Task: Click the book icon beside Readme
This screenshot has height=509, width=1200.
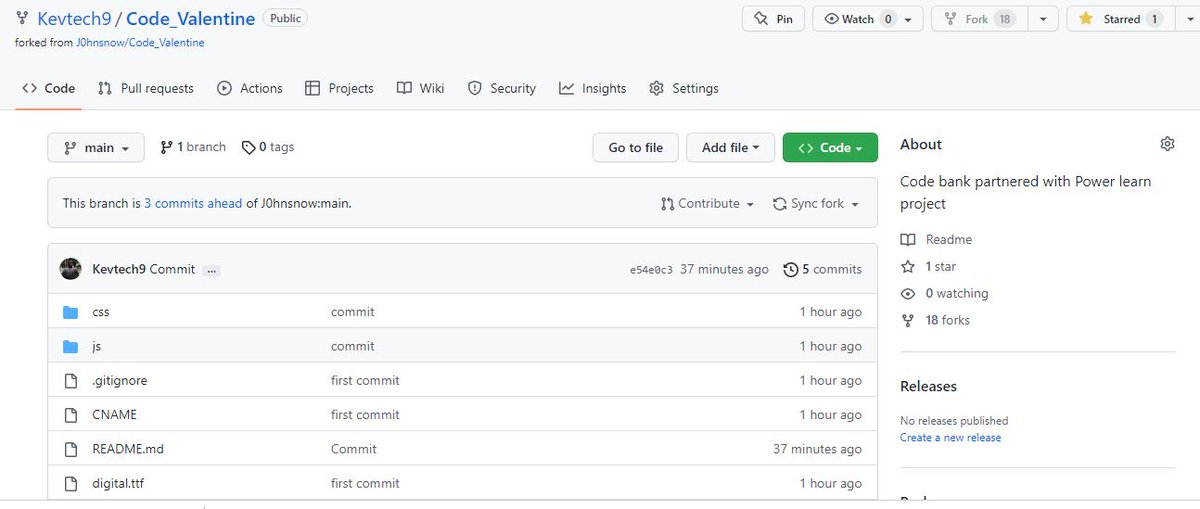Action: click(x=908, y=239)
